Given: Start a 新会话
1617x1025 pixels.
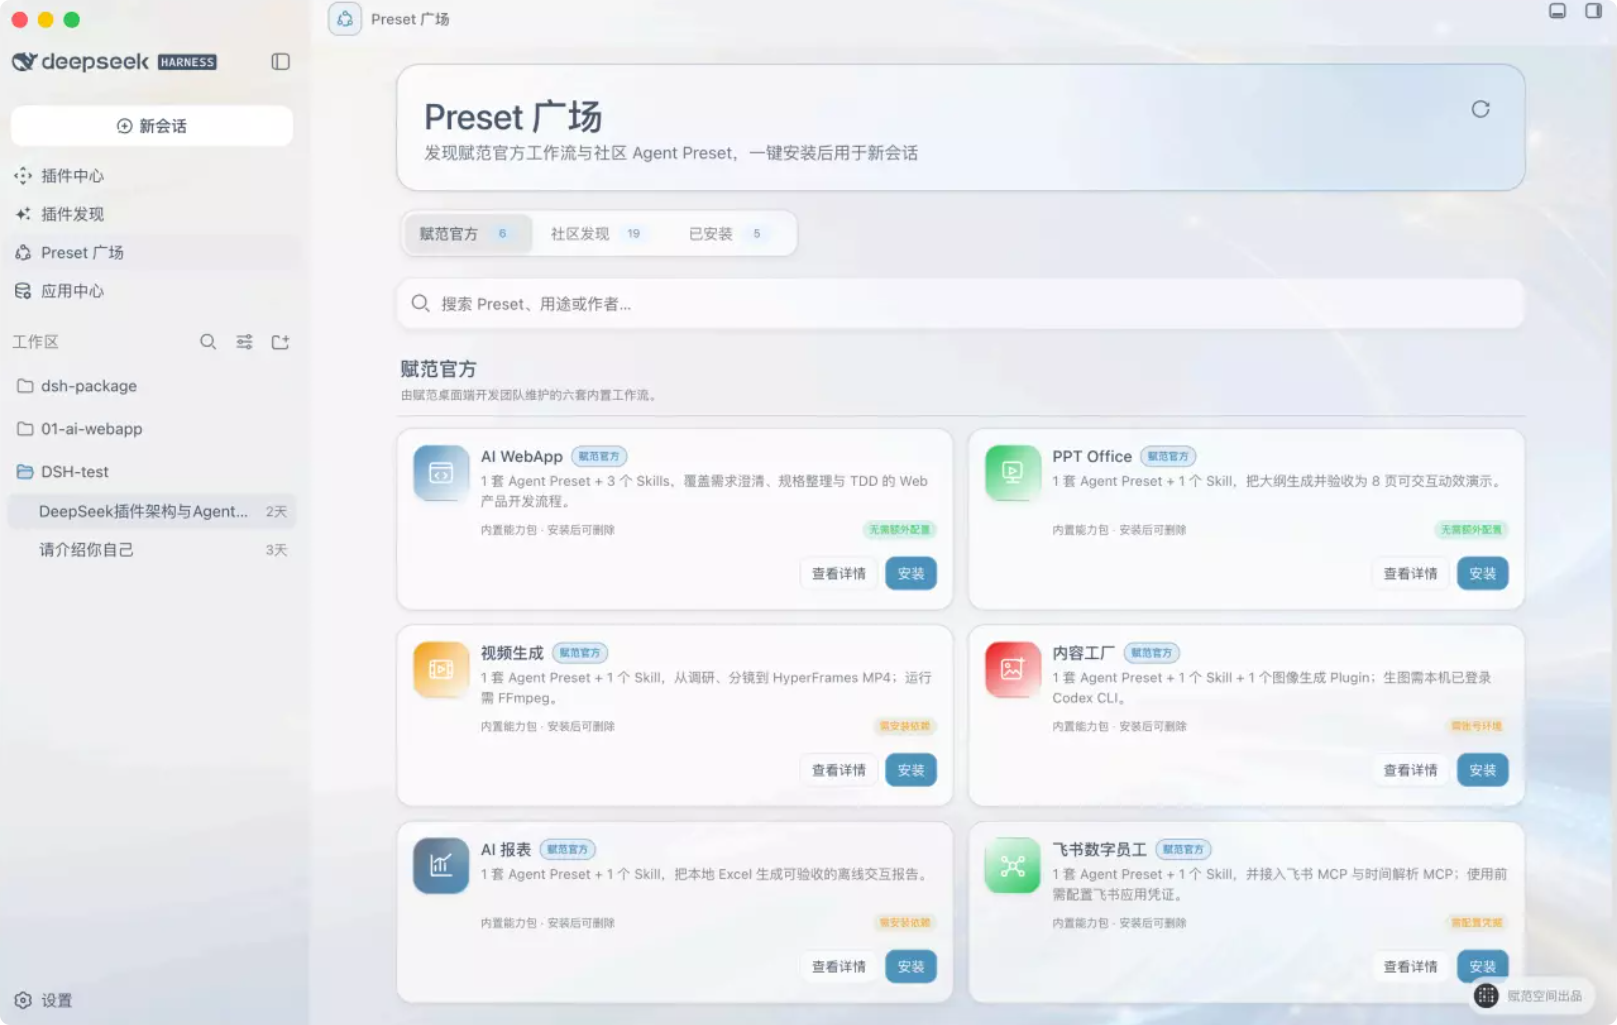Looking at the screenshot, I should 152,126.
